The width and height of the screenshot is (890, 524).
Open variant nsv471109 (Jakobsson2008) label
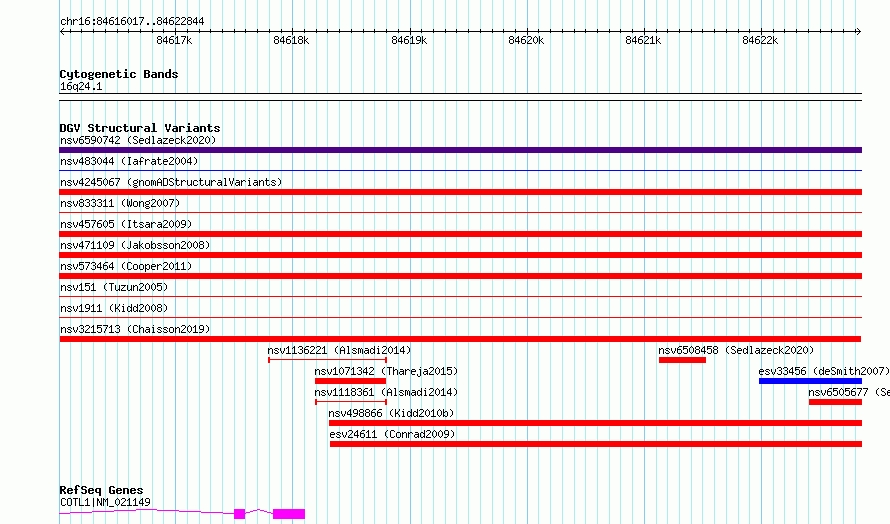[135, 245]
